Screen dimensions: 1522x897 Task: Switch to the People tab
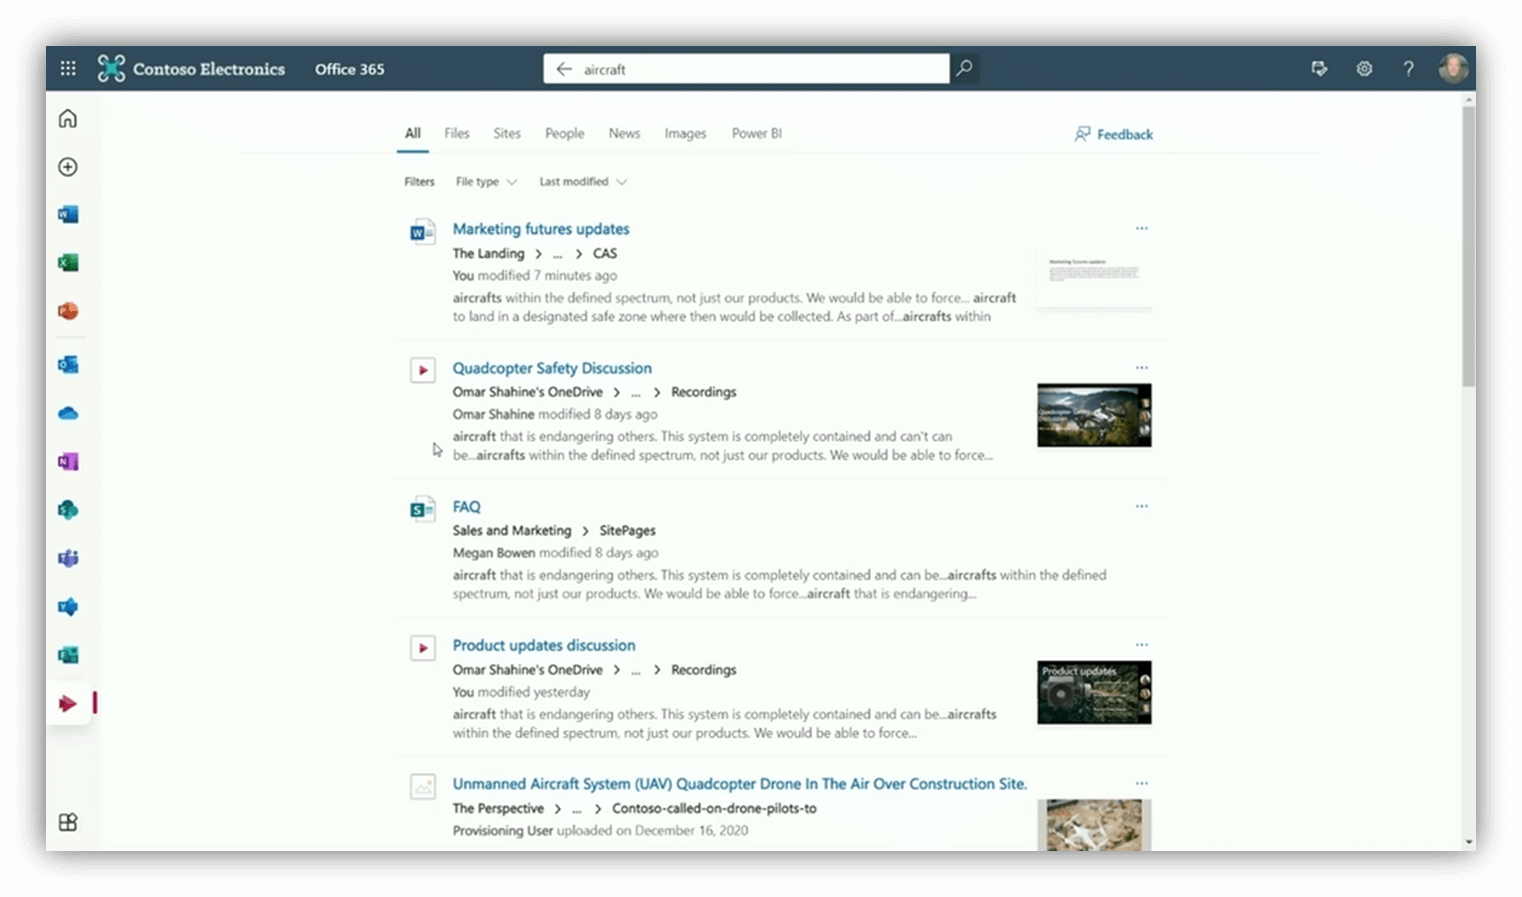click(564, 134)
